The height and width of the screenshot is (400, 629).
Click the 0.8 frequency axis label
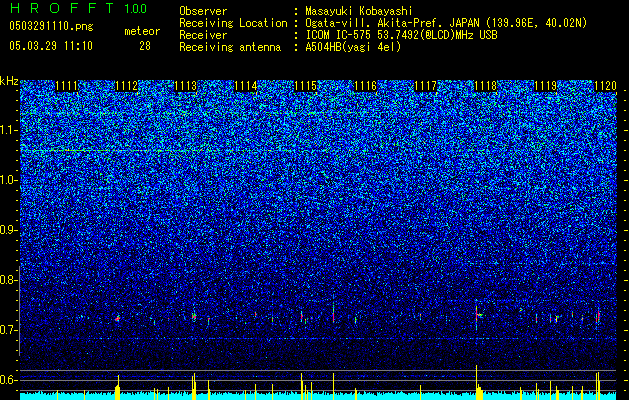tap(9, 280)
